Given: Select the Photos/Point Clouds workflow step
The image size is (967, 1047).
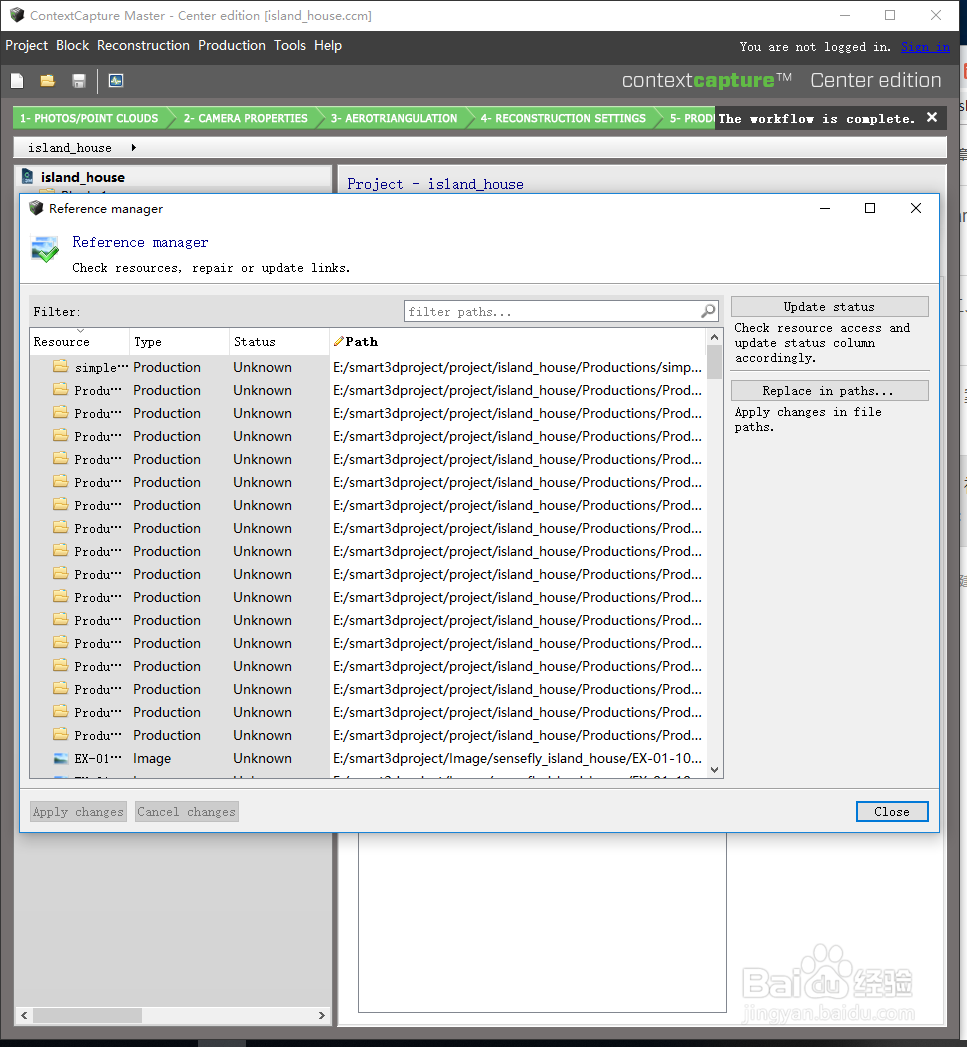Looking at the screenshot, I should [x=89, y=118].
